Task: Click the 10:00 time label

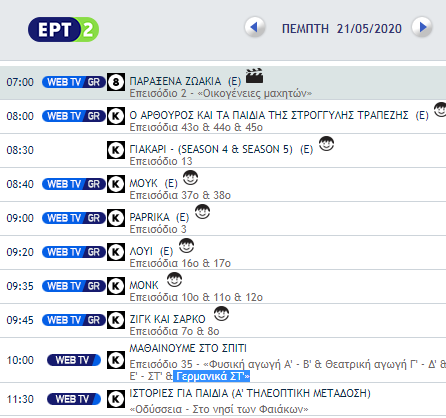Action: pos(20,360)
